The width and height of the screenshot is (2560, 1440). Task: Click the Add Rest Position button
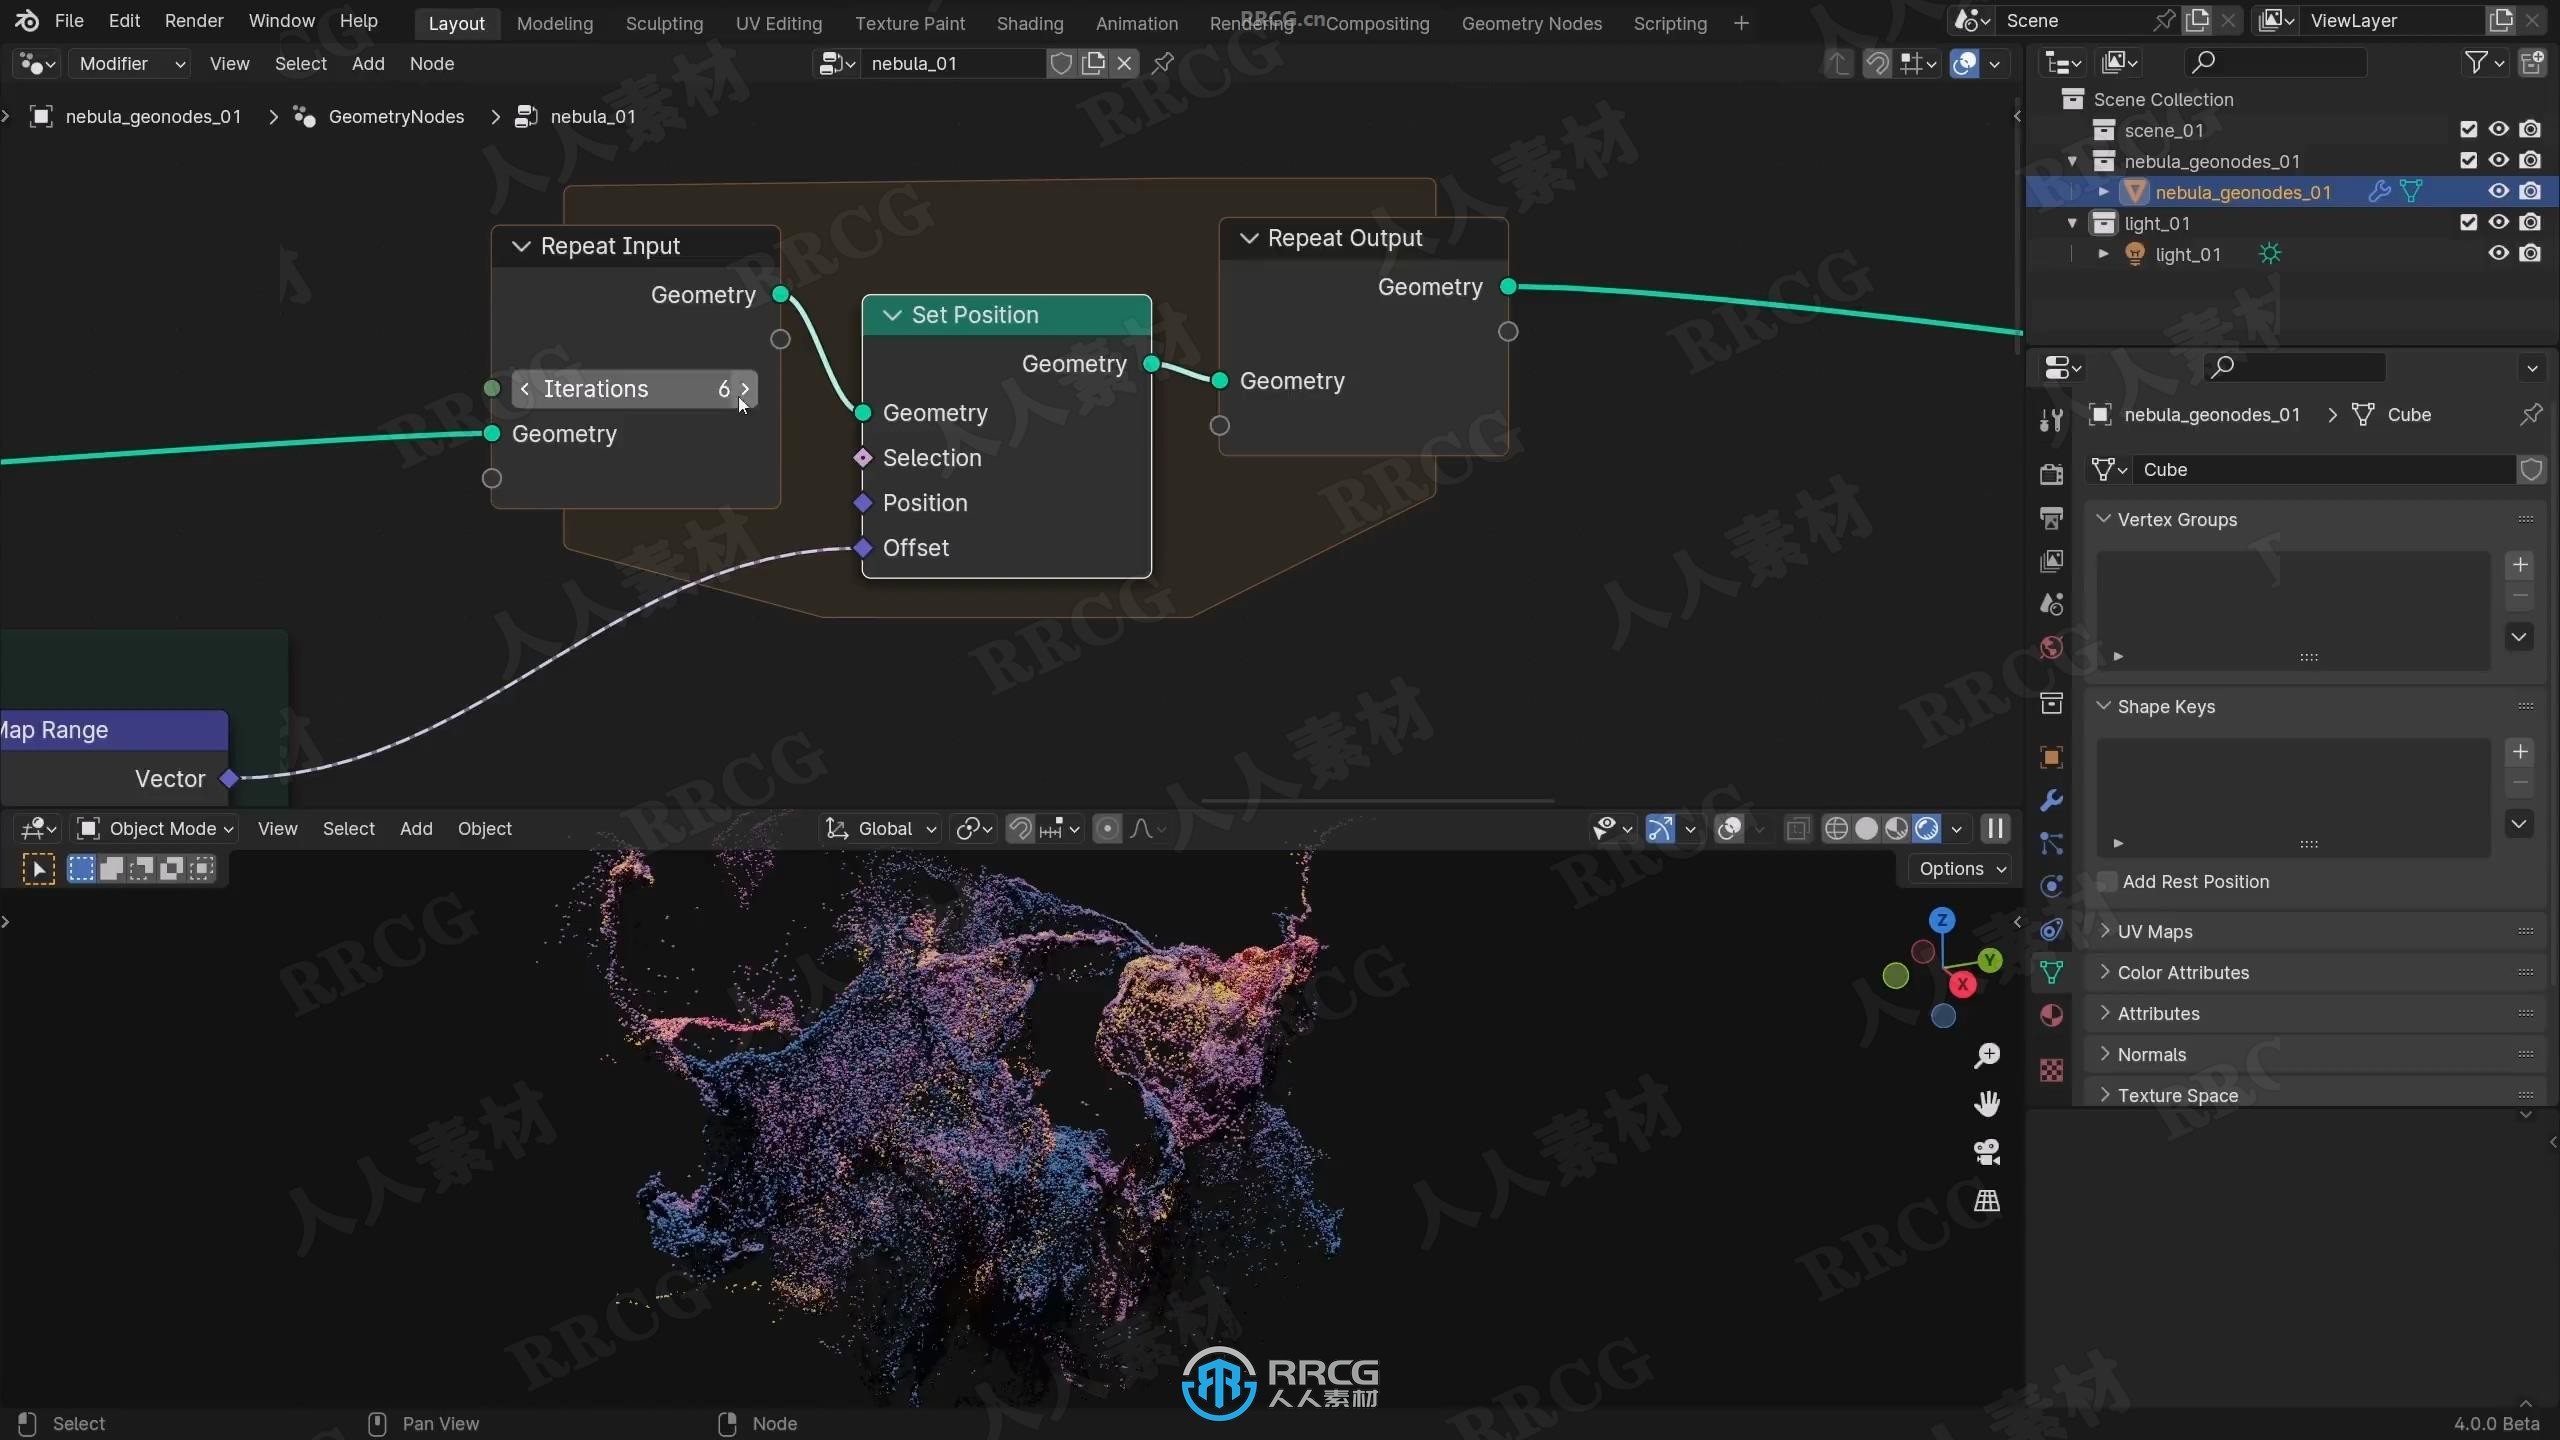[x=2196, y=881]
